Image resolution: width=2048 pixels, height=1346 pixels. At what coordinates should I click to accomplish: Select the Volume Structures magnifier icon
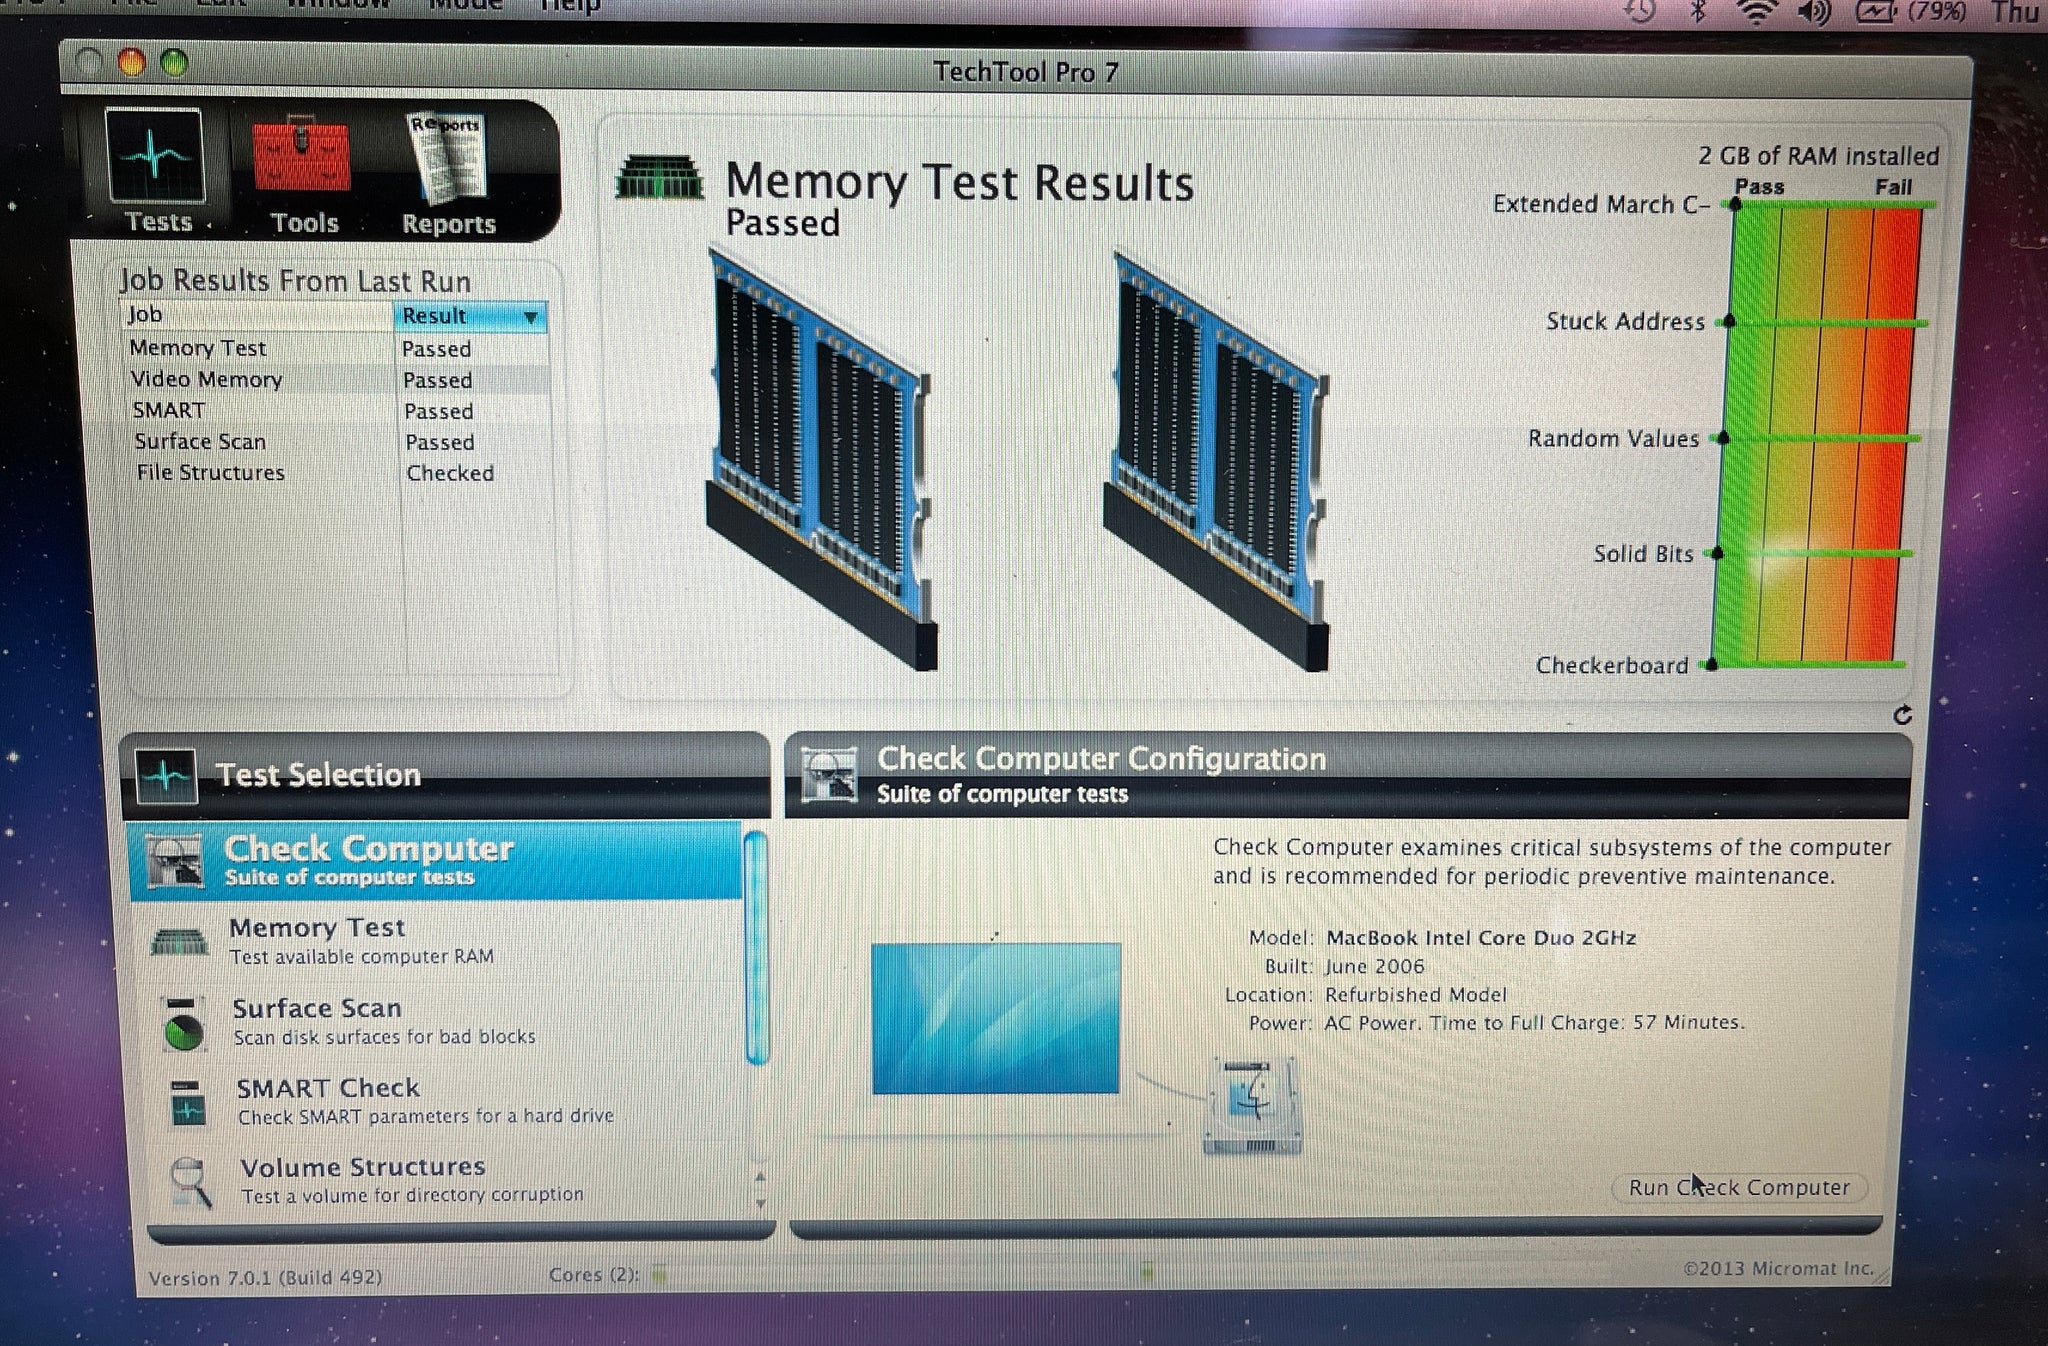click(x=190, y=1181)
